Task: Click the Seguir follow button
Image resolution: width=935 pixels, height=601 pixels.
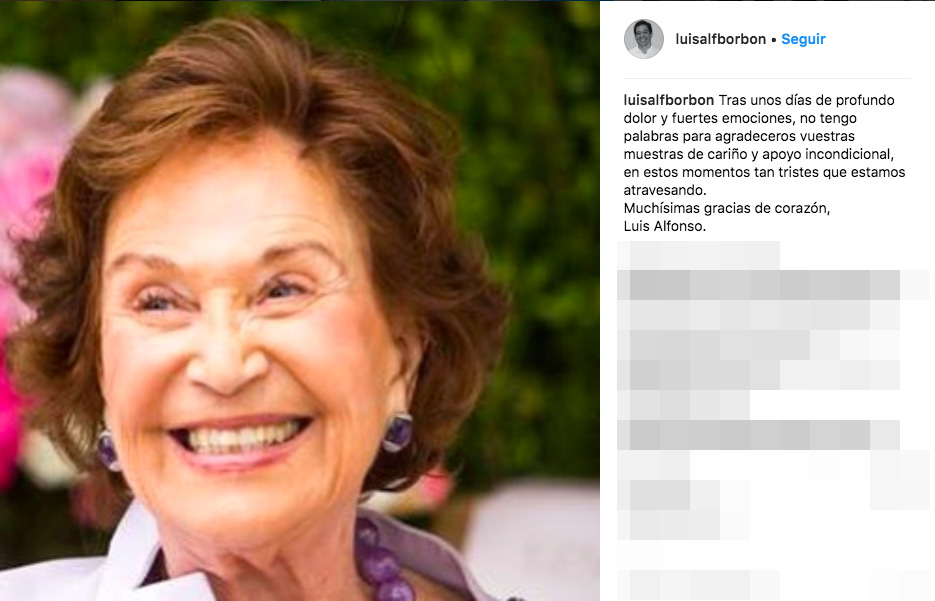Action: click(803, 39)
